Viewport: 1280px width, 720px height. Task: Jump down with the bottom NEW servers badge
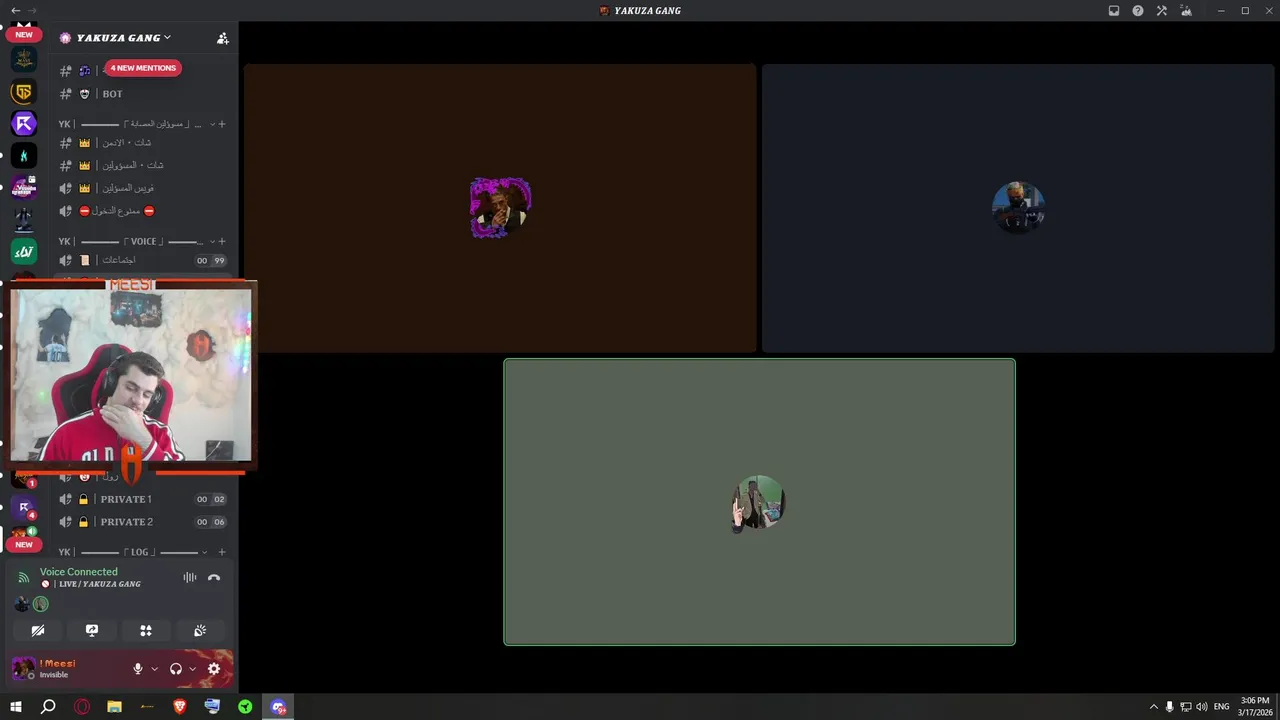(x=24, y=545)
